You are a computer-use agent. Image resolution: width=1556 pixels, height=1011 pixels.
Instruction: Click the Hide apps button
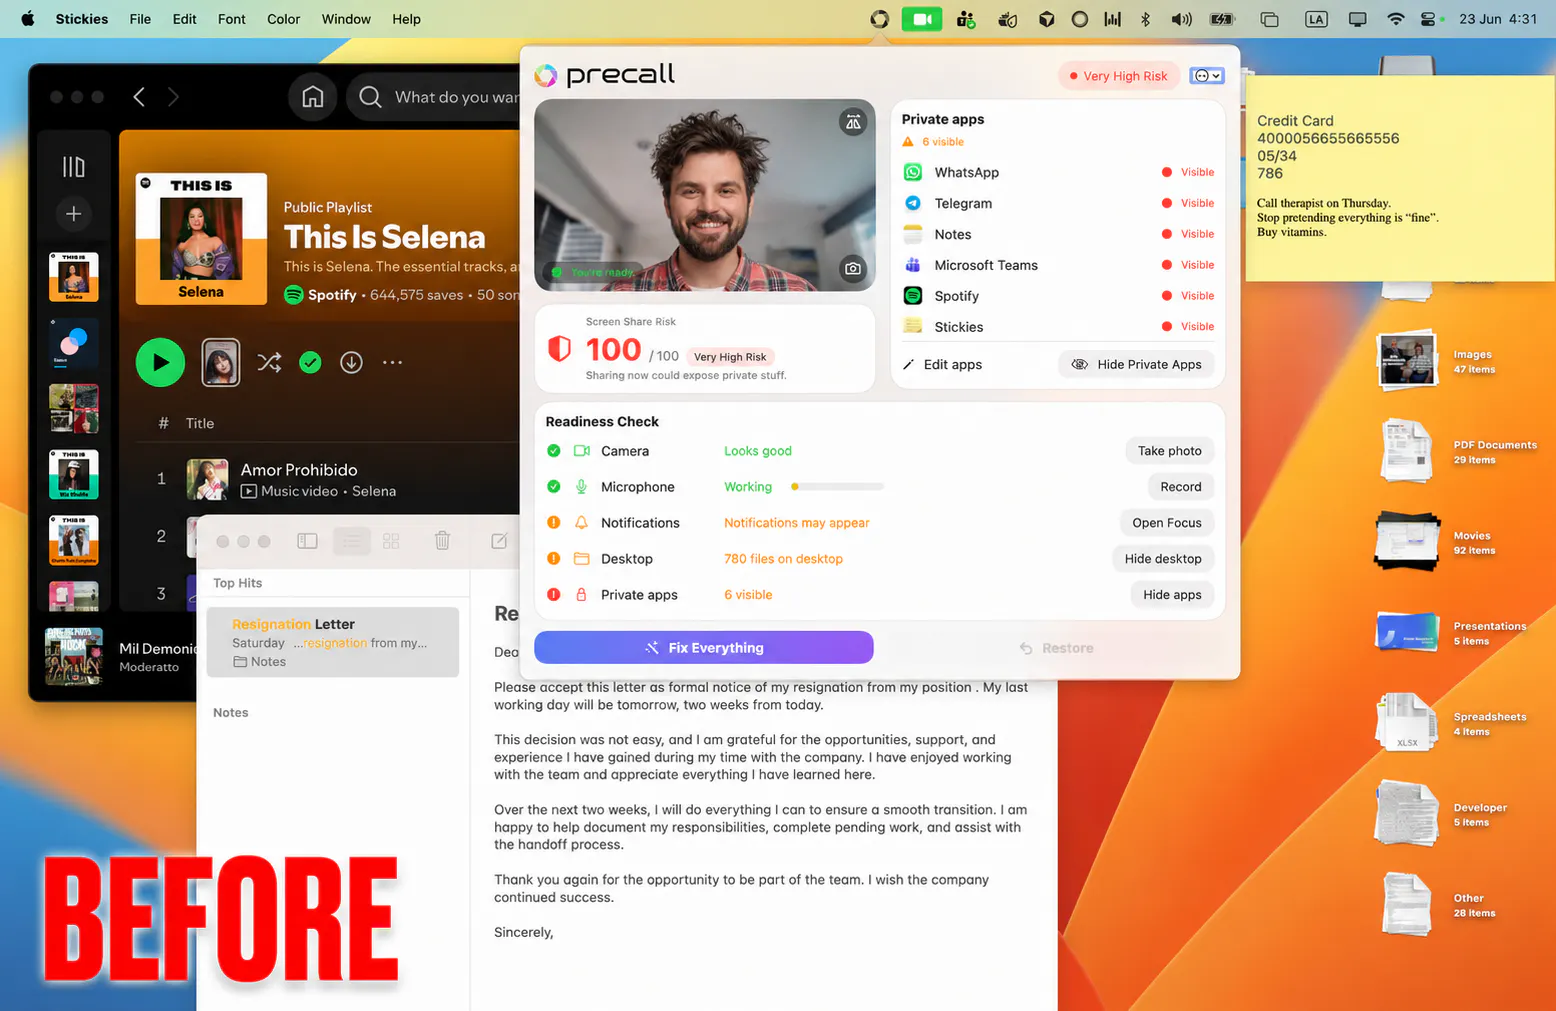(x=1172, y=595)
